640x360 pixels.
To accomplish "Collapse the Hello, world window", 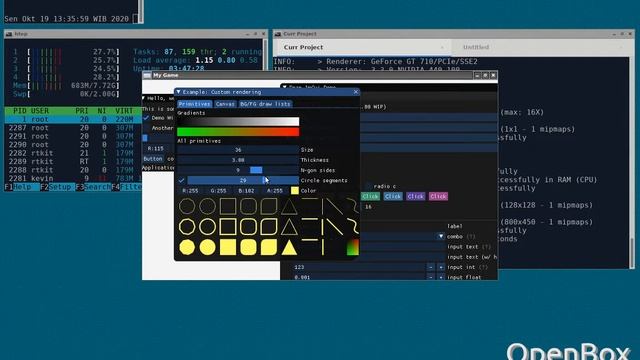I will (144, 98).
